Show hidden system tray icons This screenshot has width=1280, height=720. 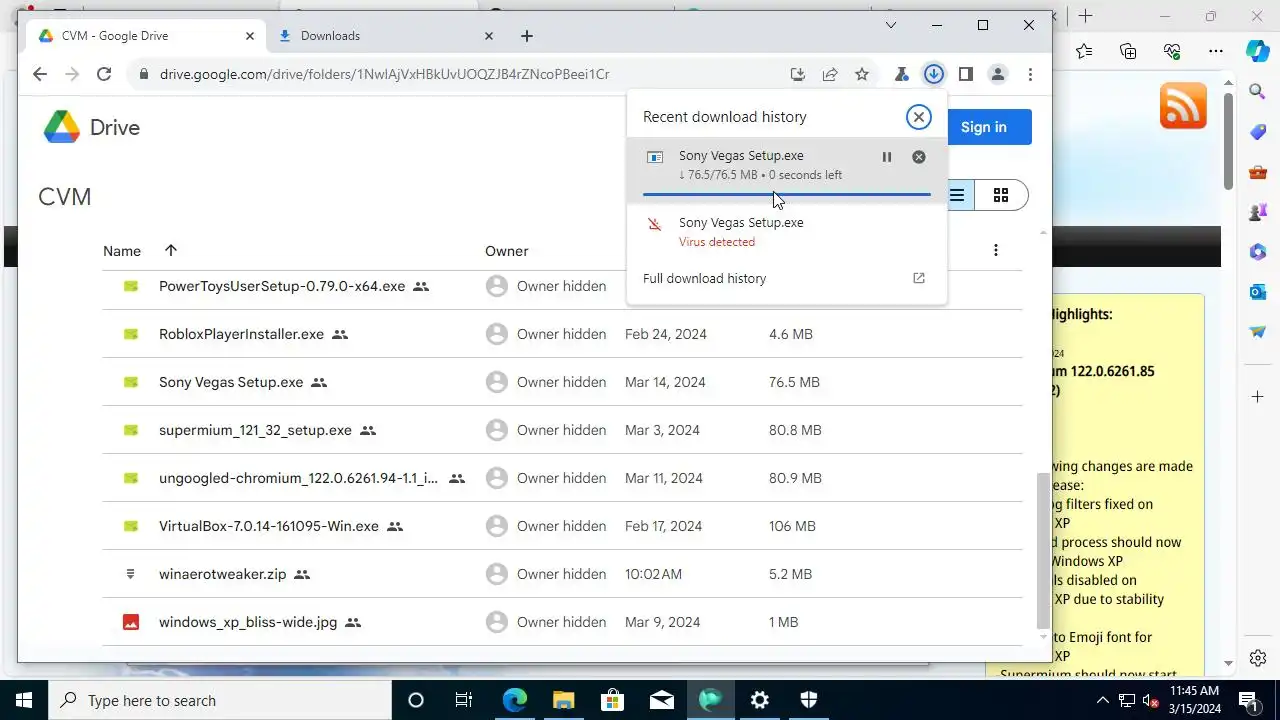pos(1103,700)
